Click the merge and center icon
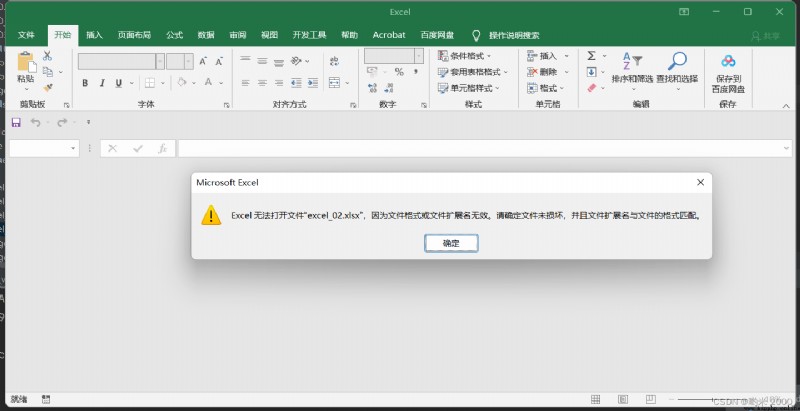The height and width of the screenshot is (411, 800). point(335,83)
